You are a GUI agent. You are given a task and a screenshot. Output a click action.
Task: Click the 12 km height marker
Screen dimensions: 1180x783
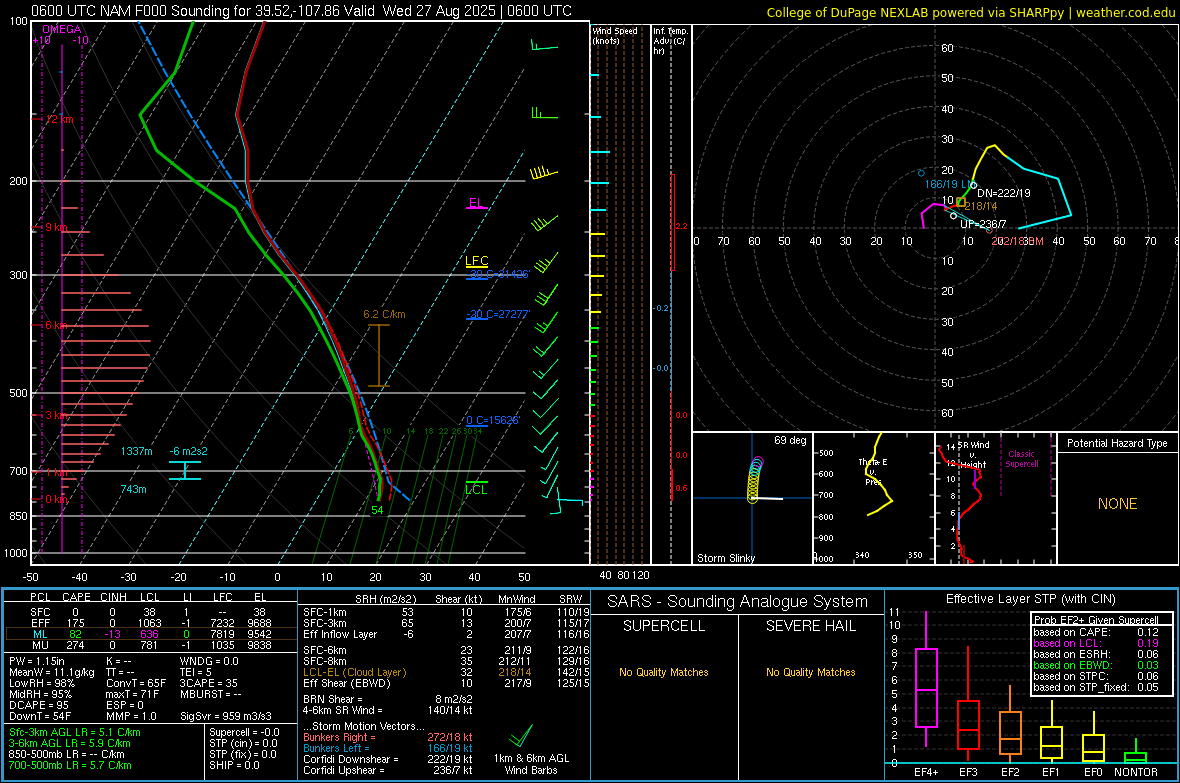pos(59,119)
